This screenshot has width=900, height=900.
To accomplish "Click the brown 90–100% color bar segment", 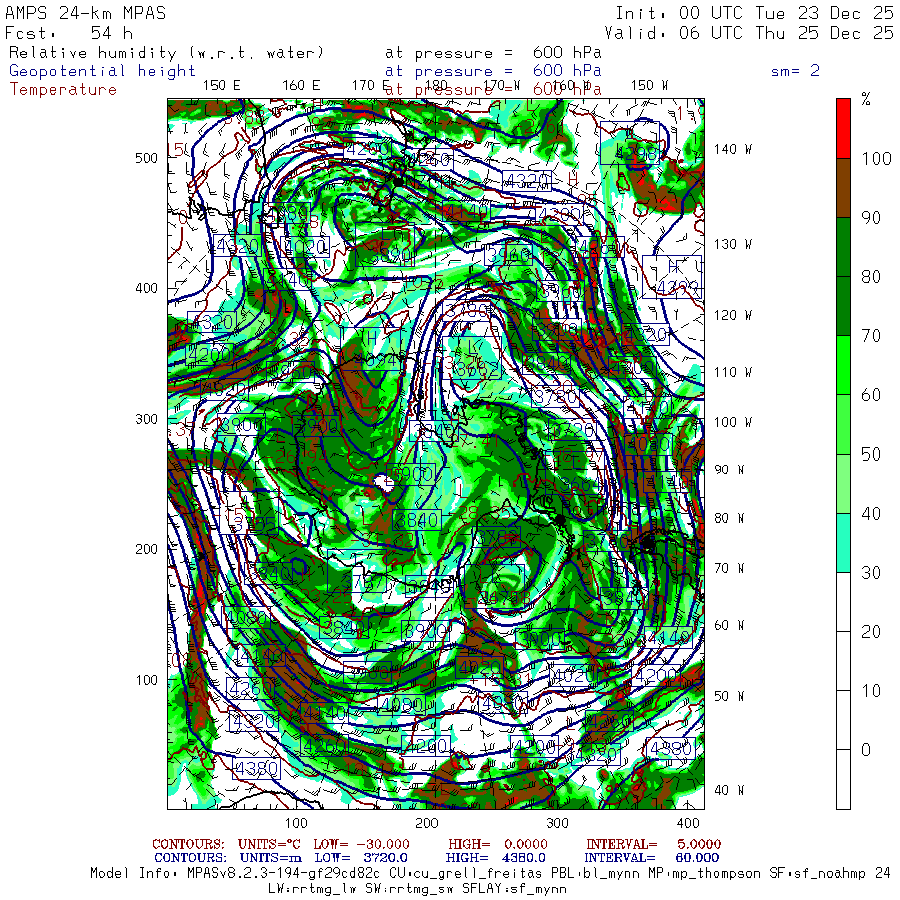I will pyautogui.click(x=843, y=188).
